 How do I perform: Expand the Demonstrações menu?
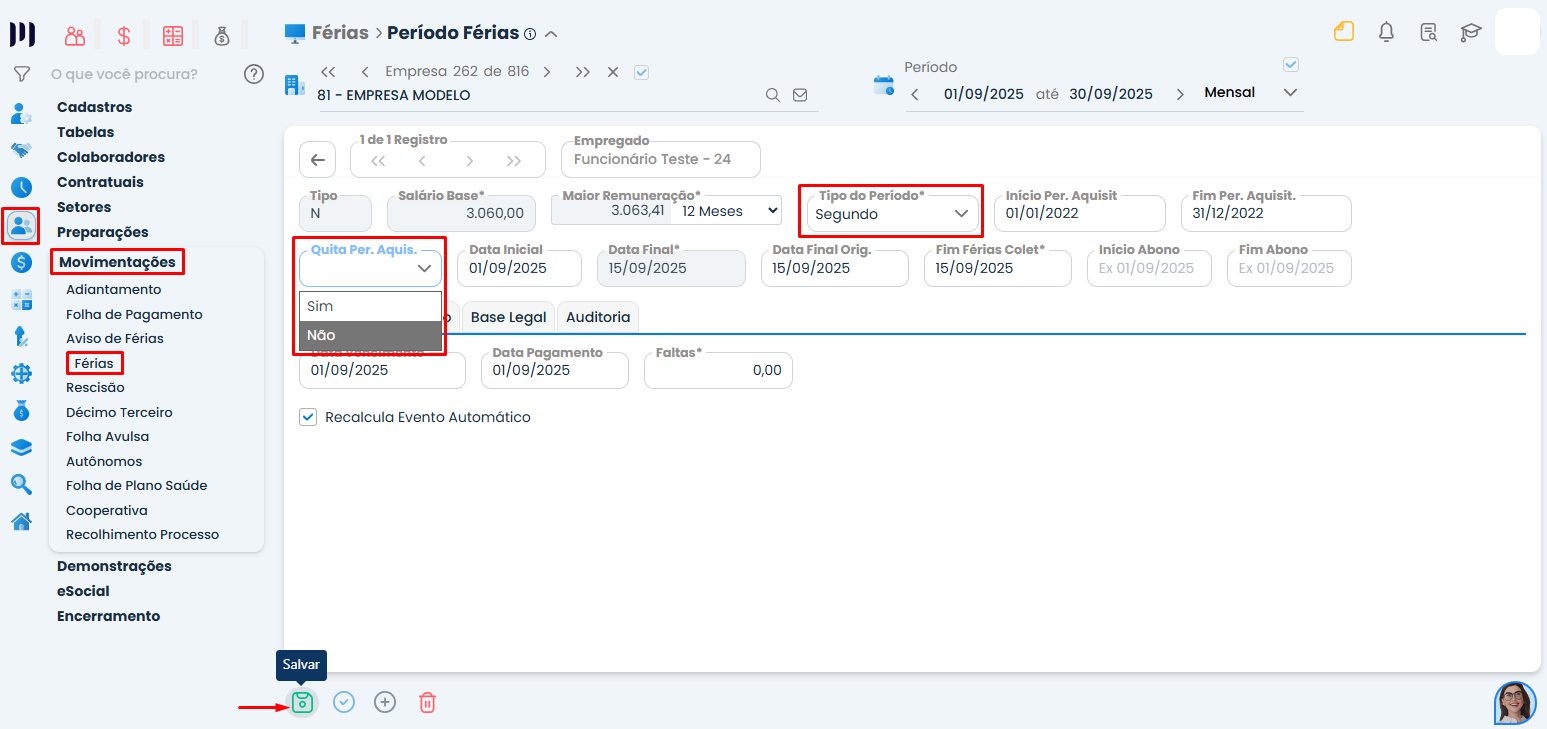114,566
